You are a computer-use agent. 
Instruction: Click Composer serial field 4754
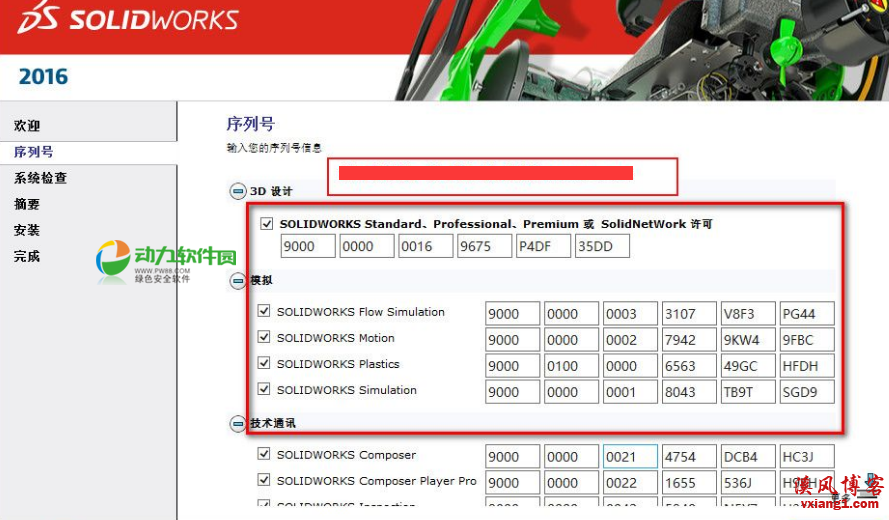point(689,456)
